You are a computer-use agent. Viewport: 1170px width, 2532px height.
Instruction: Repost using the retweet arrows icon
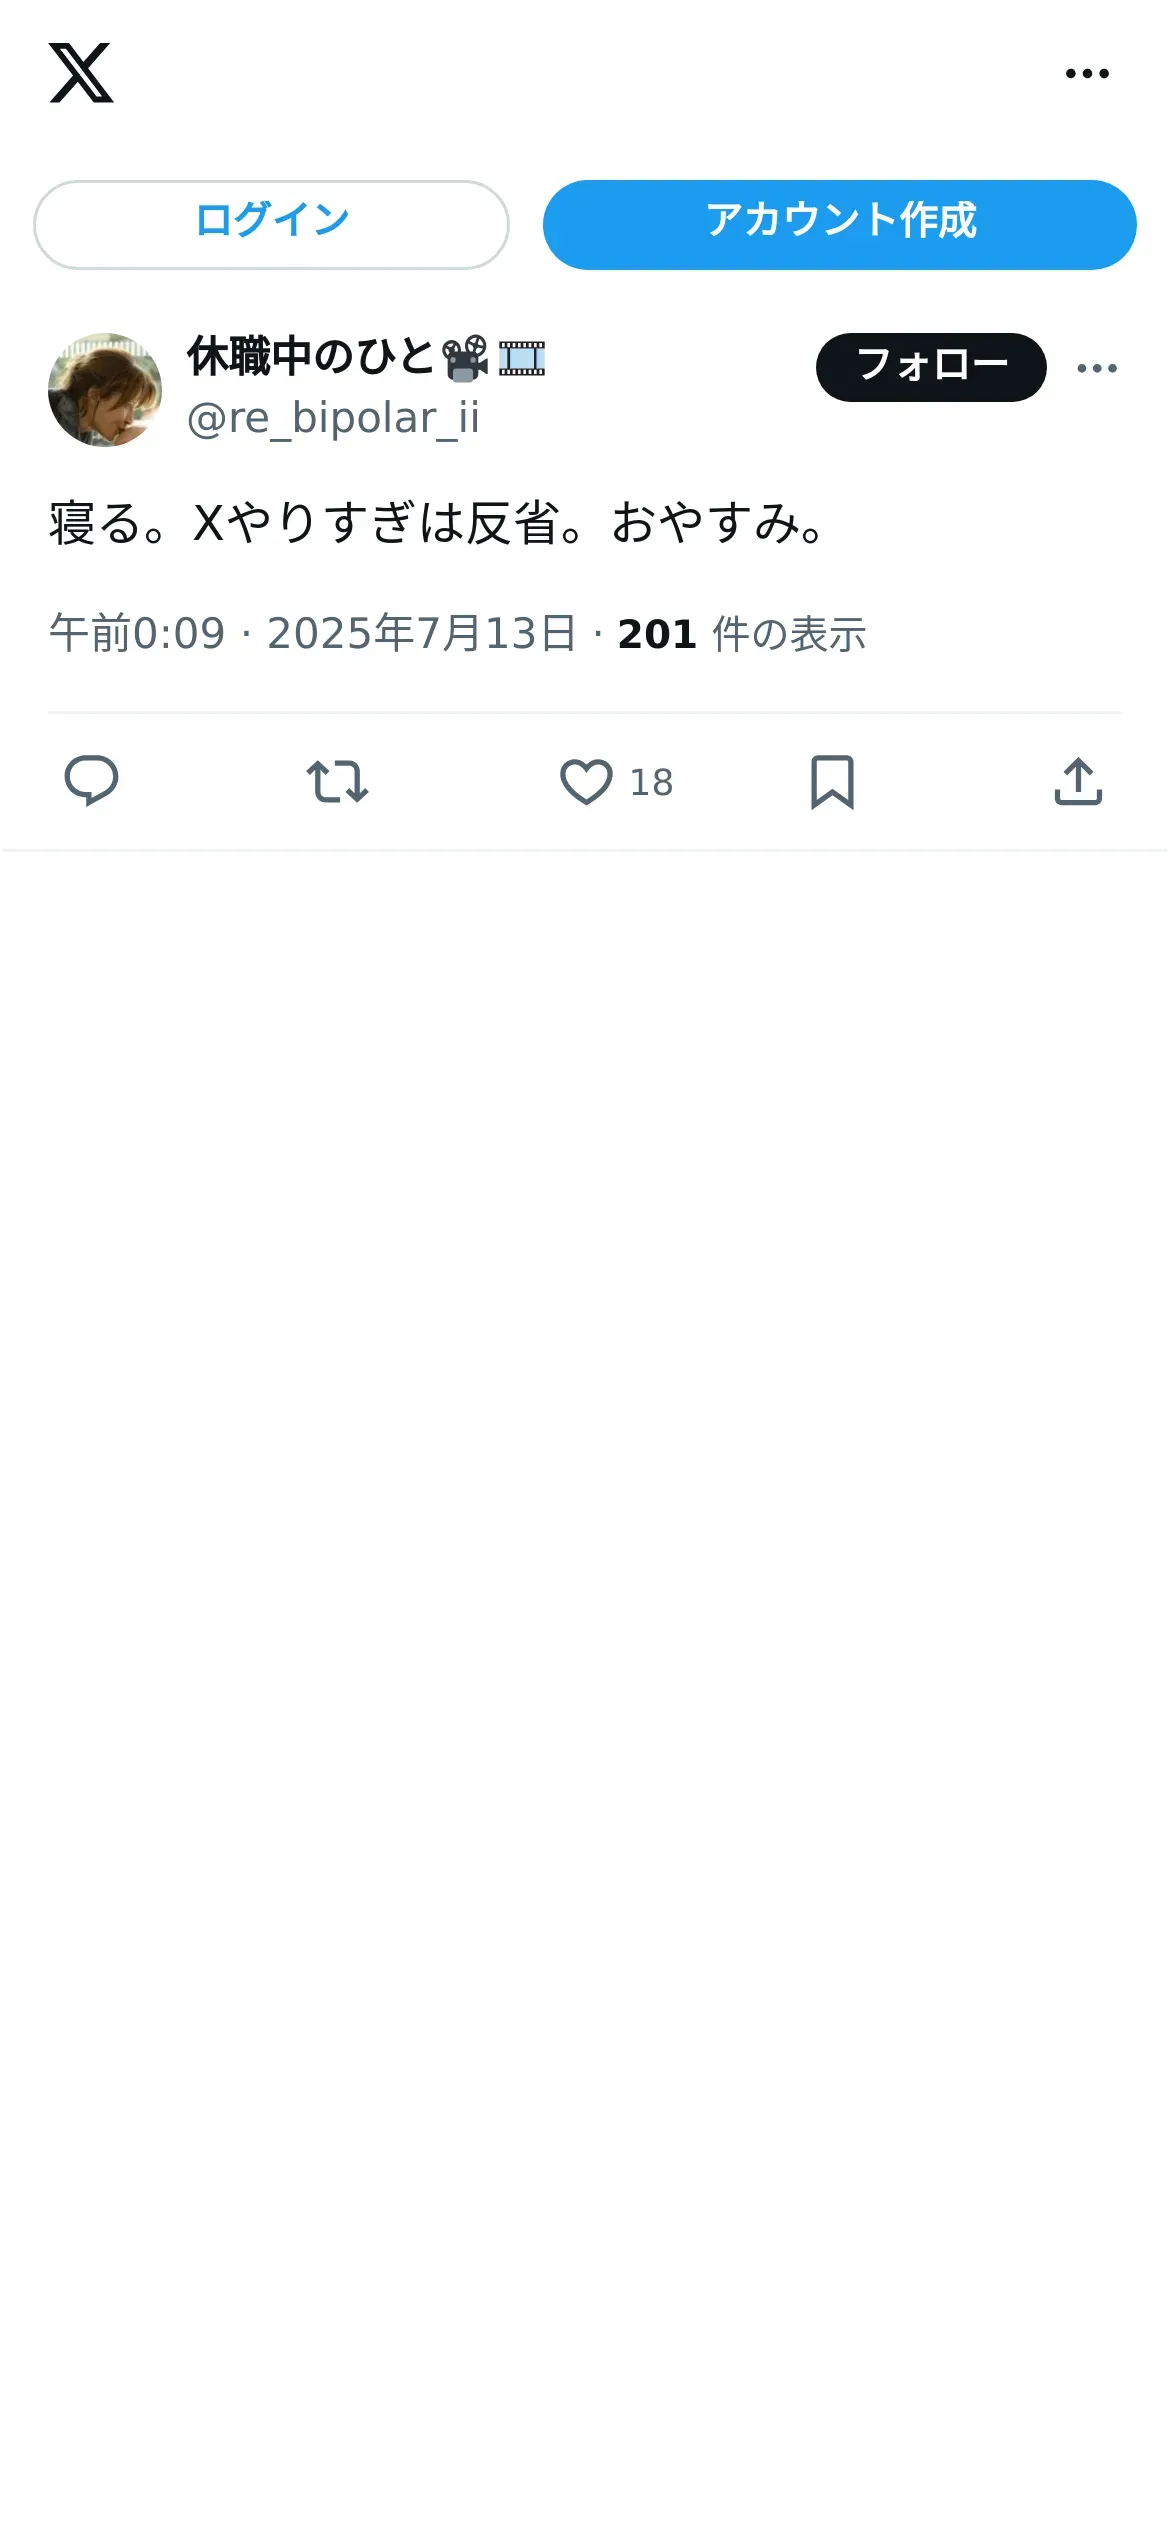(x=337, y=782)
